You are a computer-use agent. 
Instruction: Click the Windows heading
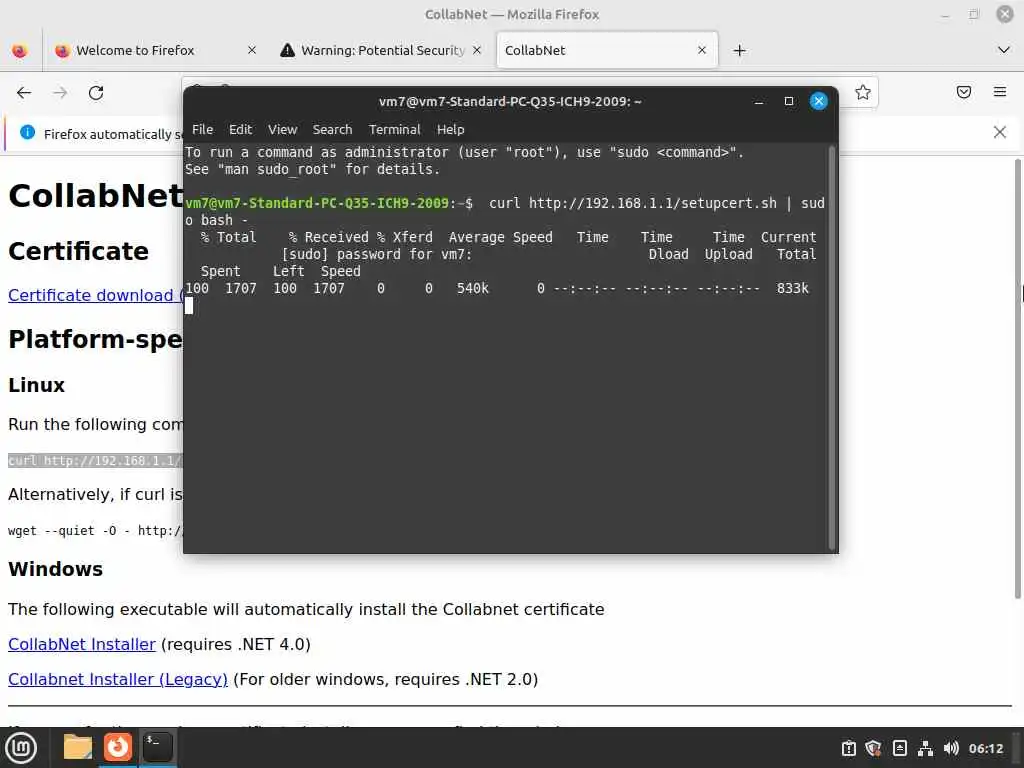click(x=56, y=569)
